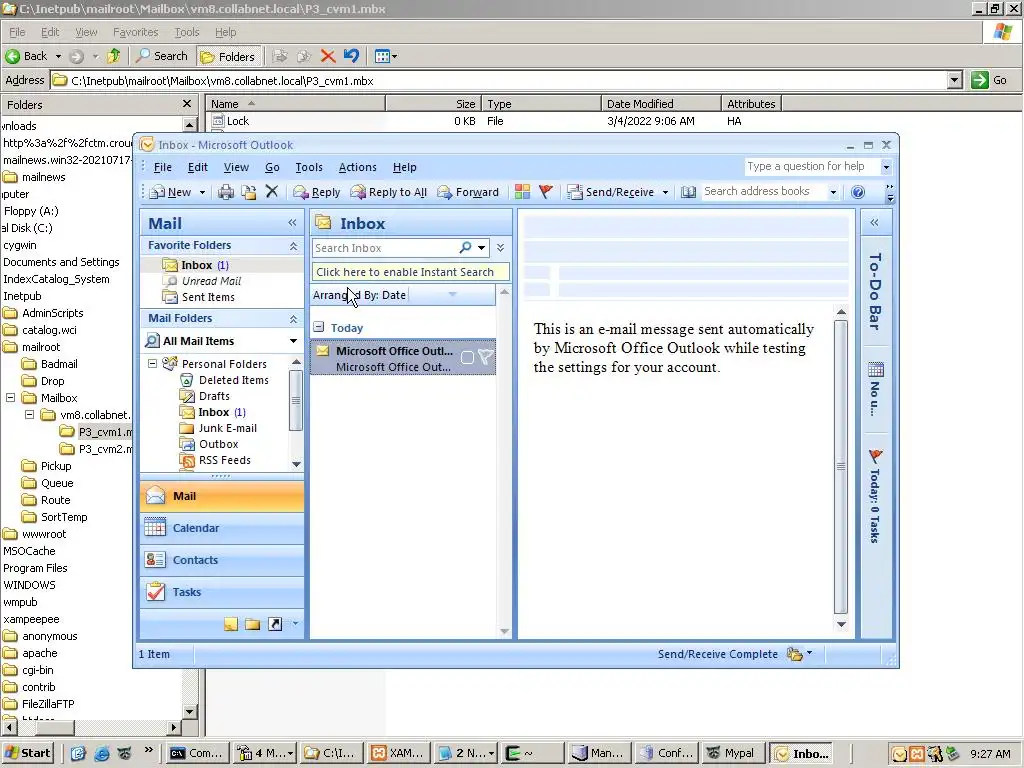Switch to the XAM... taskbar button
This screenshot has height=768, width=1024.
(398, 753)
